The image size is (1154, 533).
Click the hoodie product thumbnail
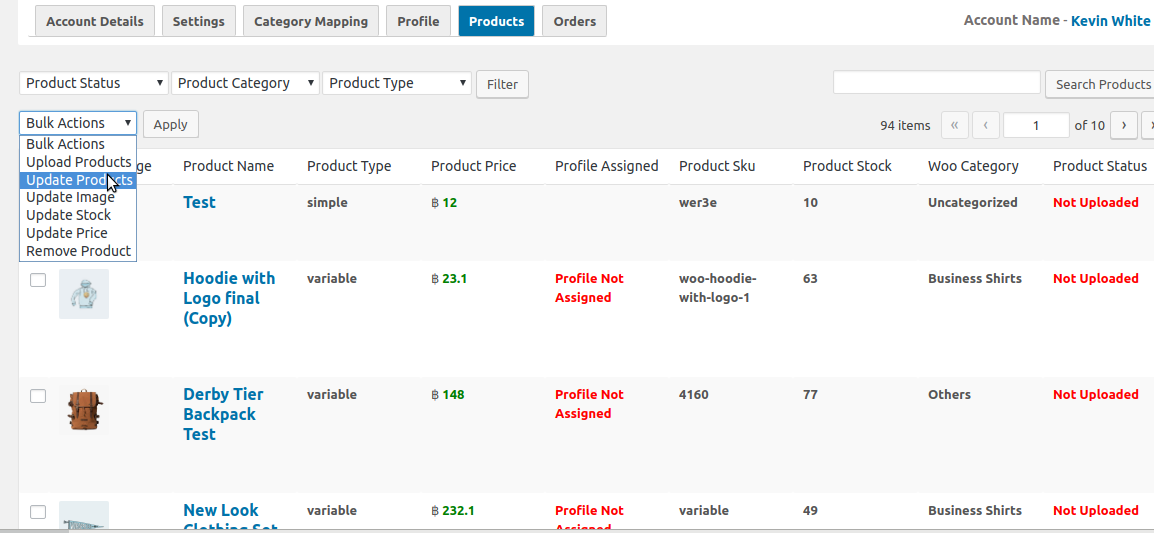(84, 294)
